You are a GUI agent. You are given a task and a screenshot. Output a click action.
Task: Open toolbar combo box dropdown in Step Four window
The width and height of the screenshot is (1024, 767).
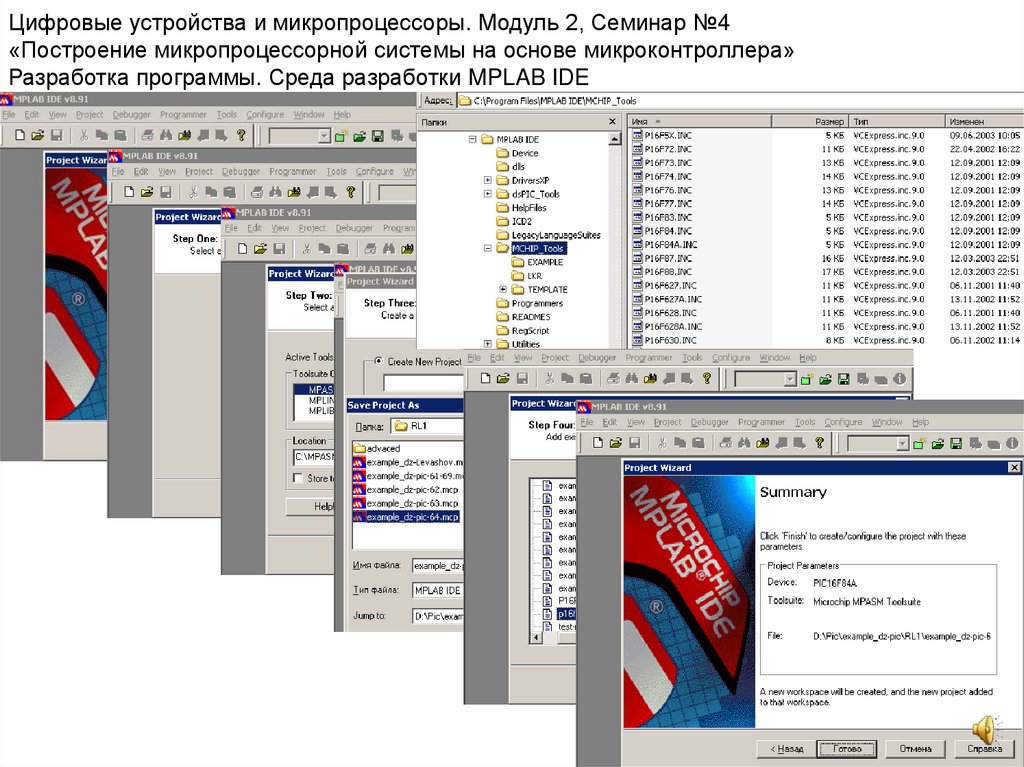click(790, 379)
